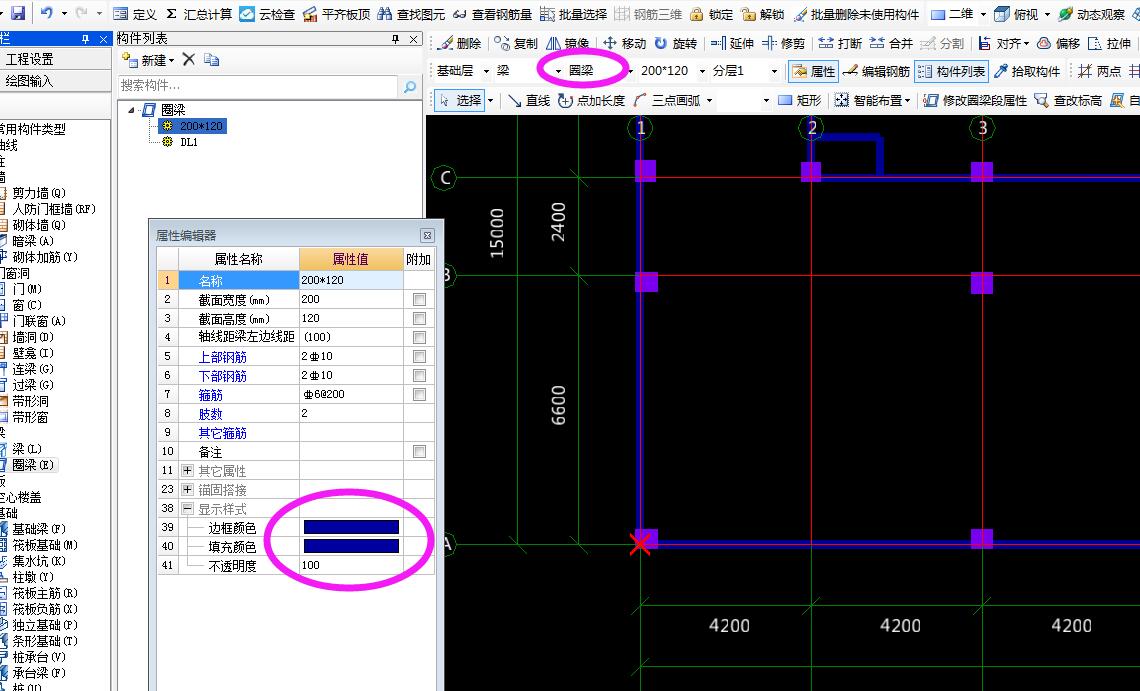Select 修剪 trim tool

[784, 43]
